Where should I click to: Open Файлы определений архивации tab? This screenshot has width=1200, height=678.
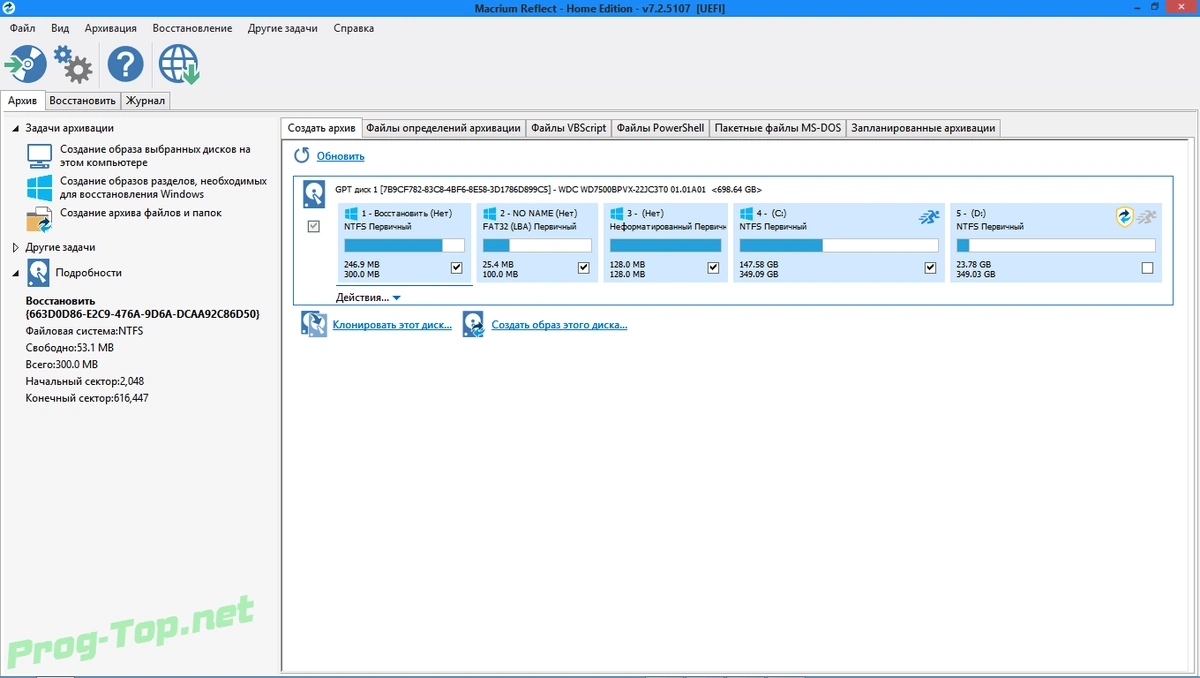pos(443,128)
